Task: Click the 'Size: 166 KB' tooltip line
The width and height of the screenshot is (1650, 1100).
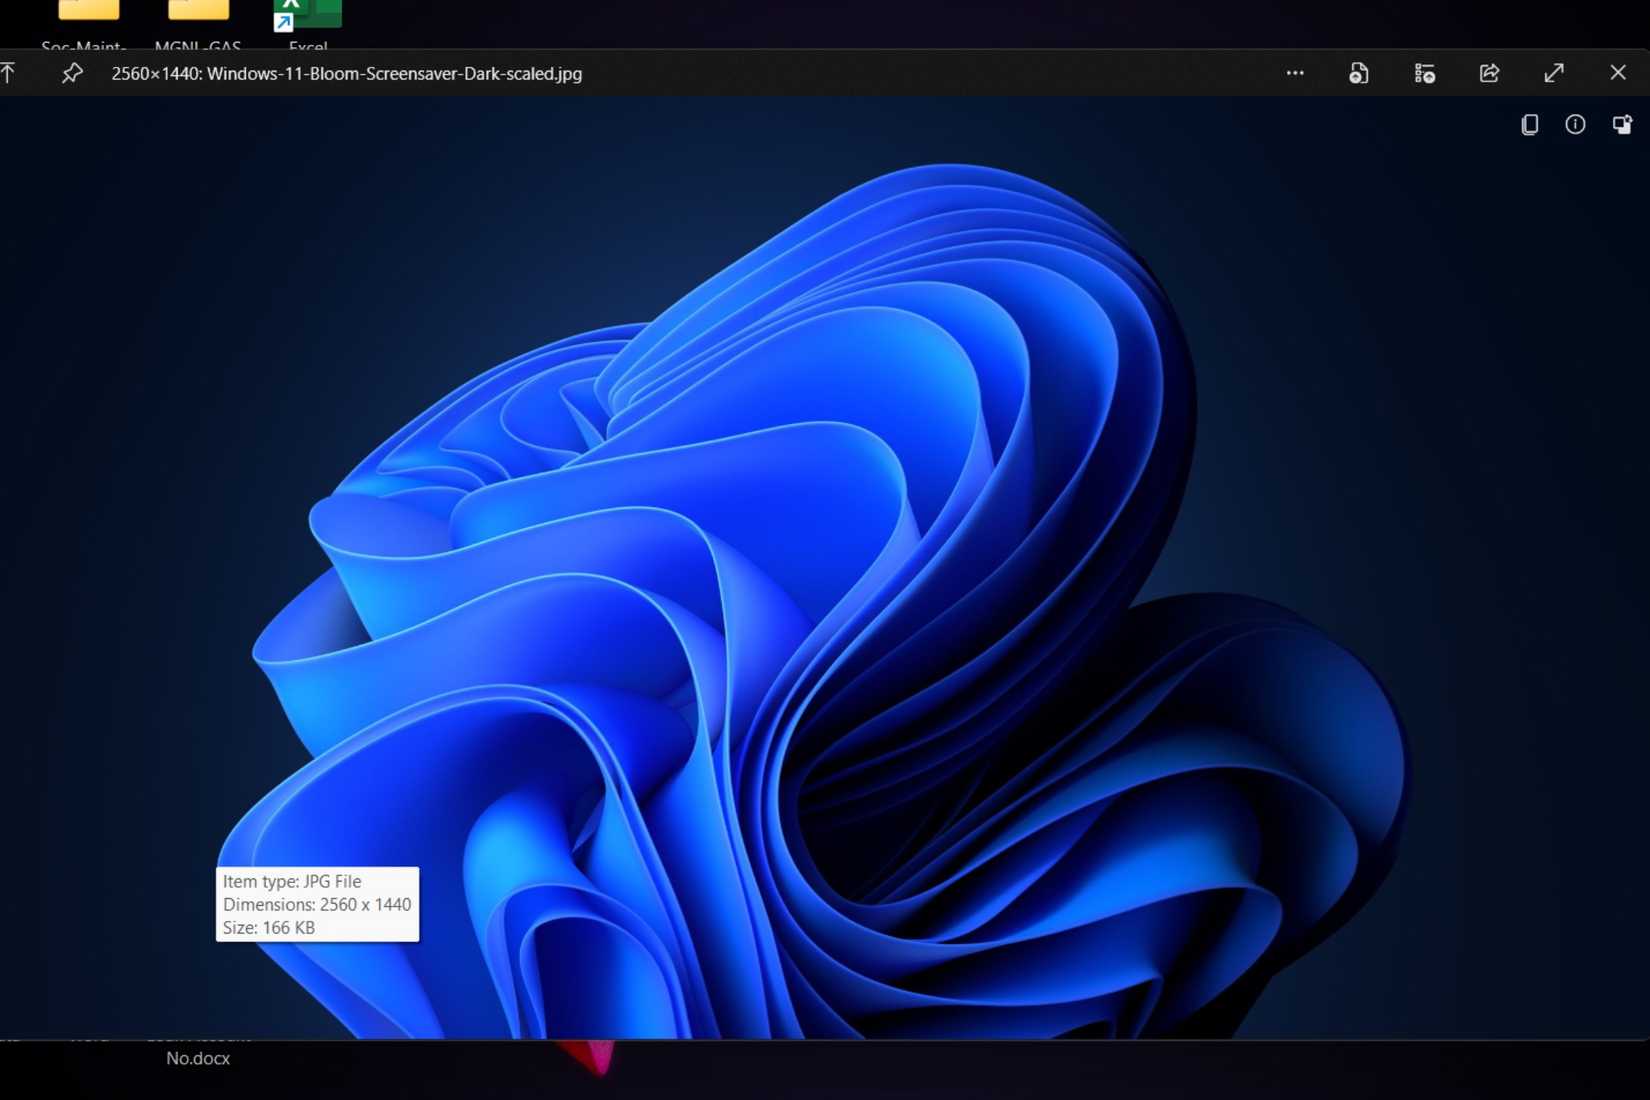Action: 269,927
